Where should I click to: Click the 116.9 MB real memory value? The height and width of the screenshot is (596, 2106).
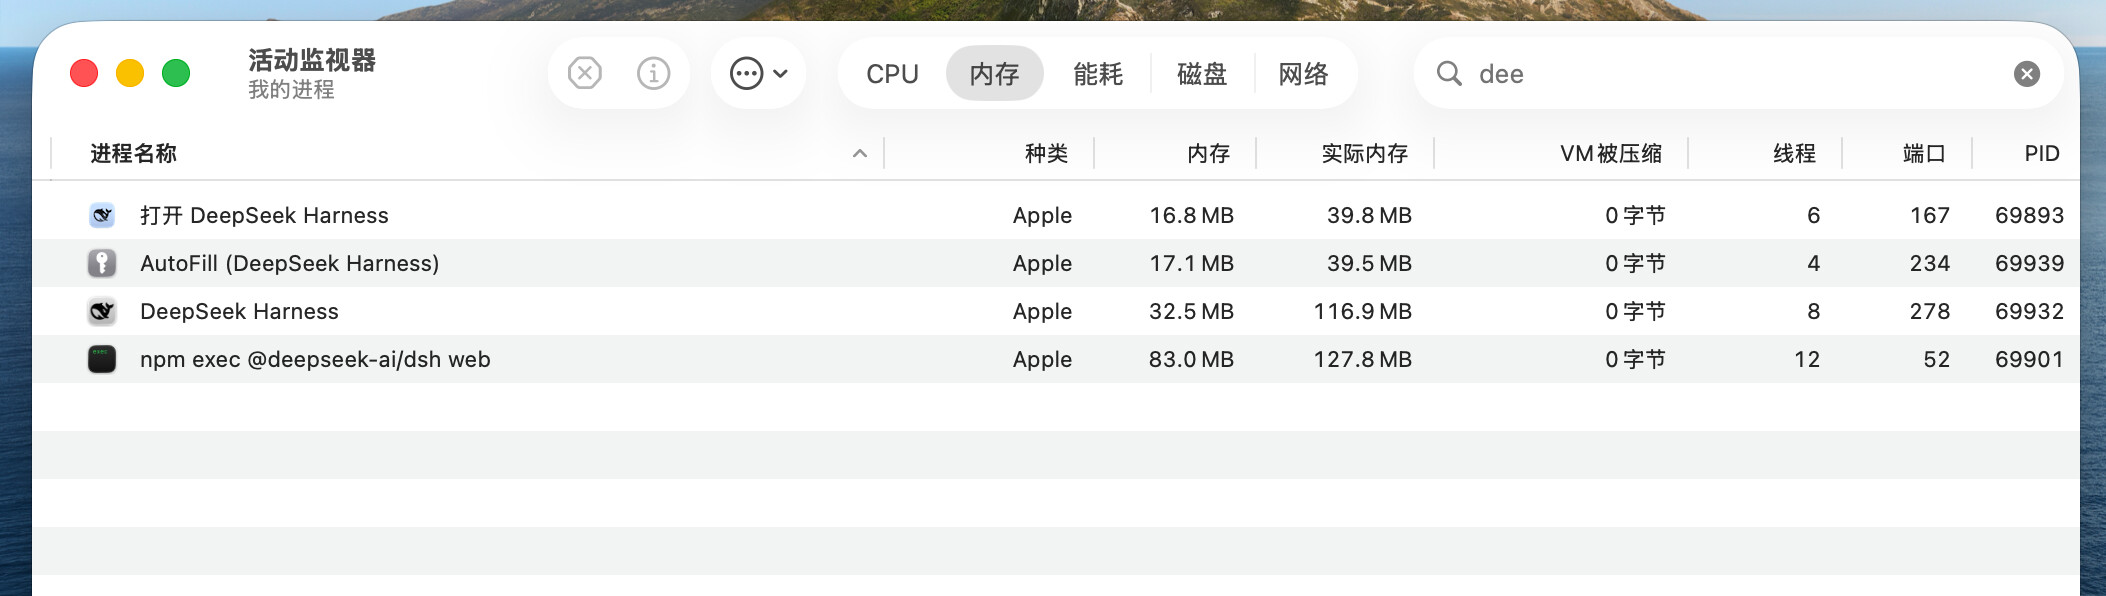coord(1362,311)
